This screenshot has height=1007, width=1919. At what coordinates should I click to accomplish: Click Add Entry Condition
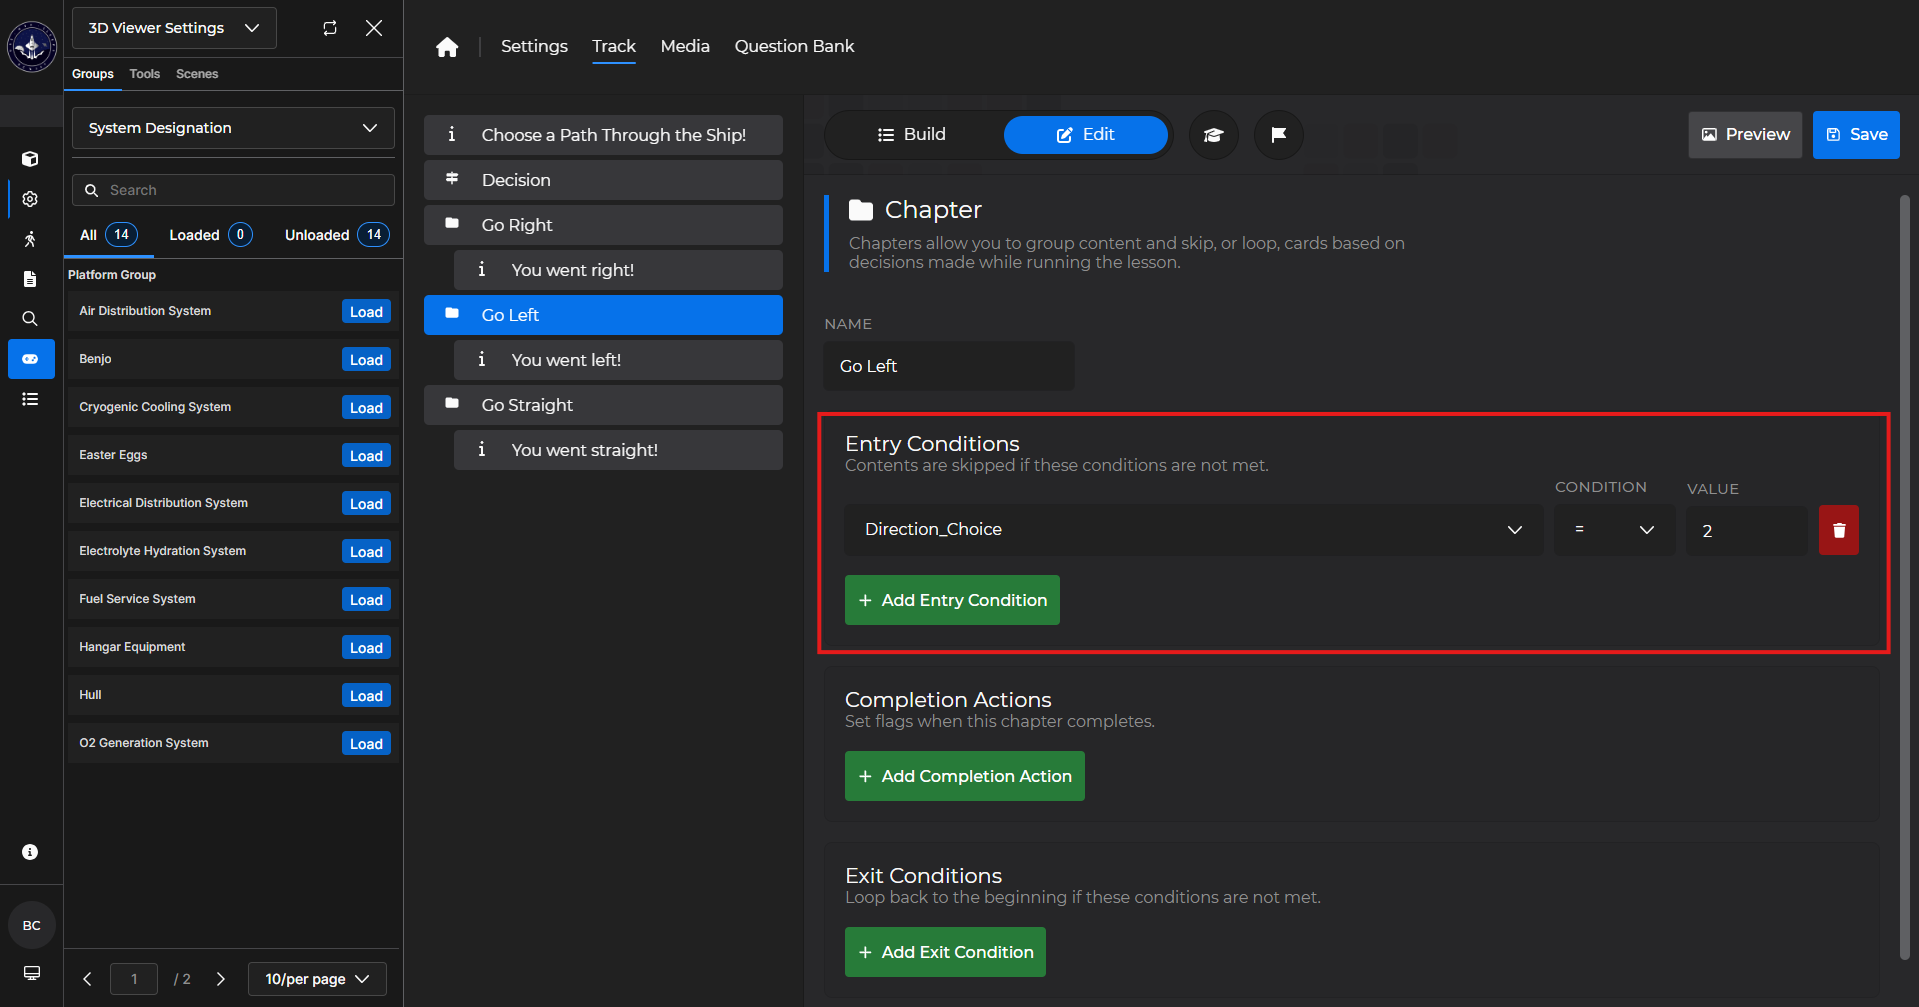point(952,600)
